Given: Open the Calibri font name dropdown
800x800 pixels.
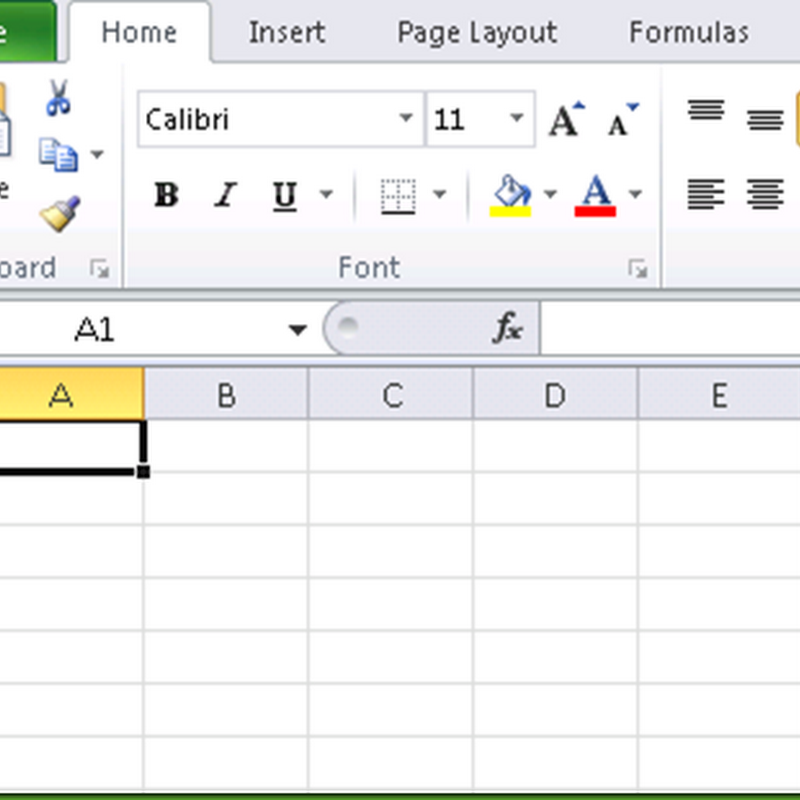Looking at the screenshot, I should 406,119.
